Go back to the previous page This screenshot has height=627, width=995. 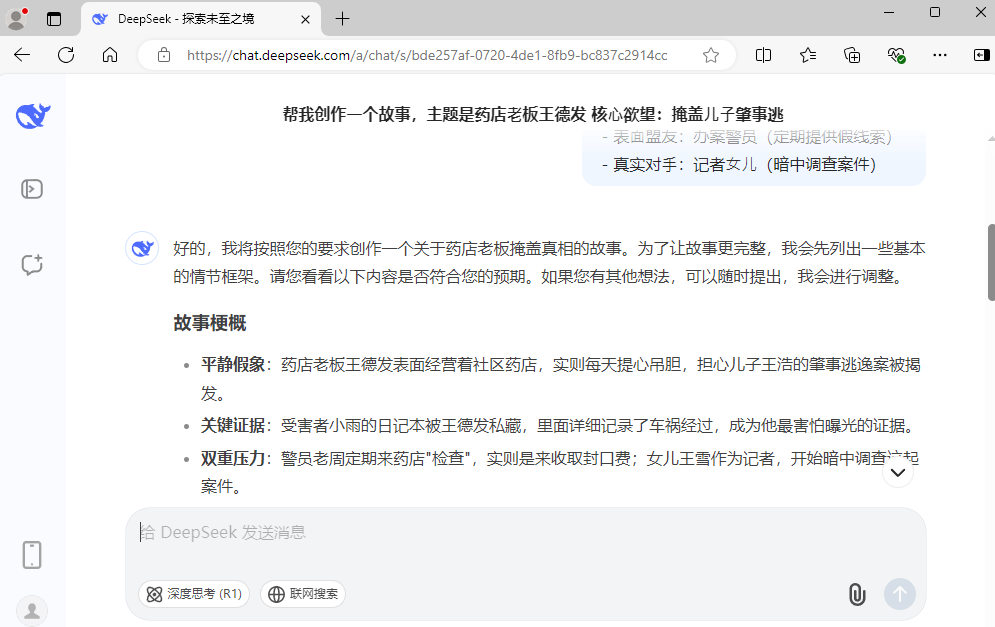(x=22, y=56)
